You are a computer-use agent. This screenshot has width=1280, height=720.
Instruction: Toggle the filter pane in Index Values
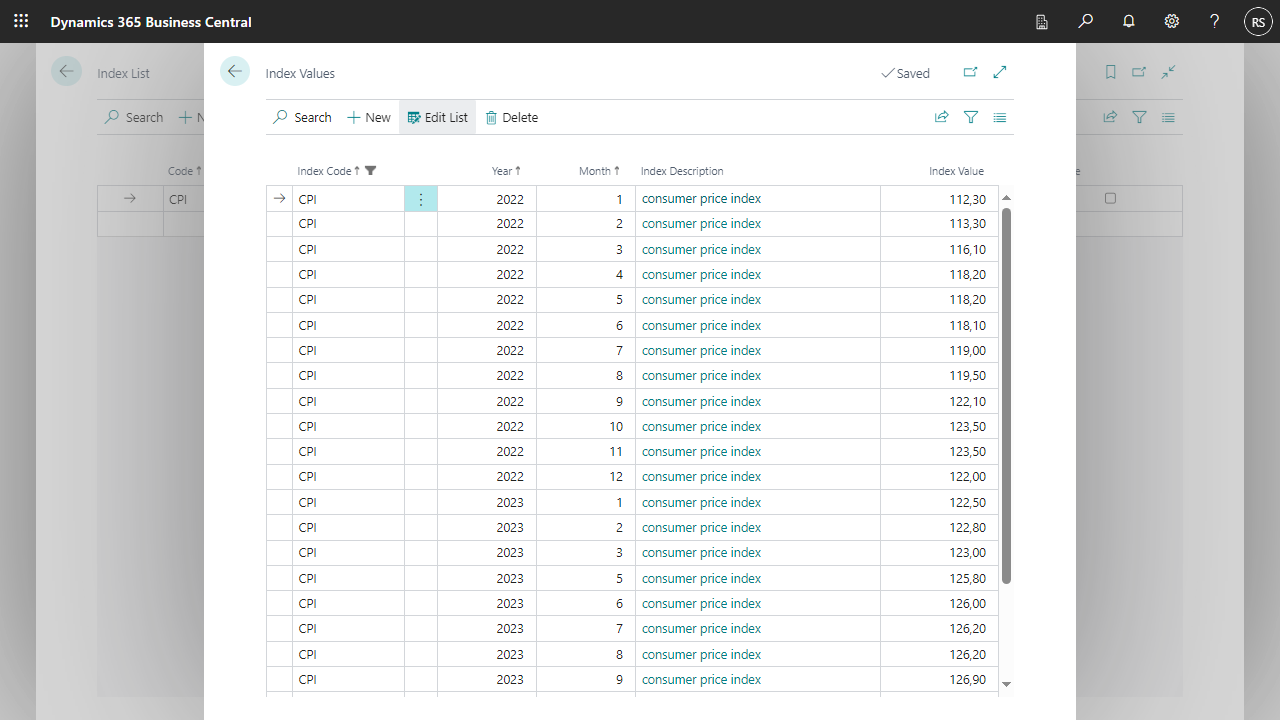click(970, 117)
